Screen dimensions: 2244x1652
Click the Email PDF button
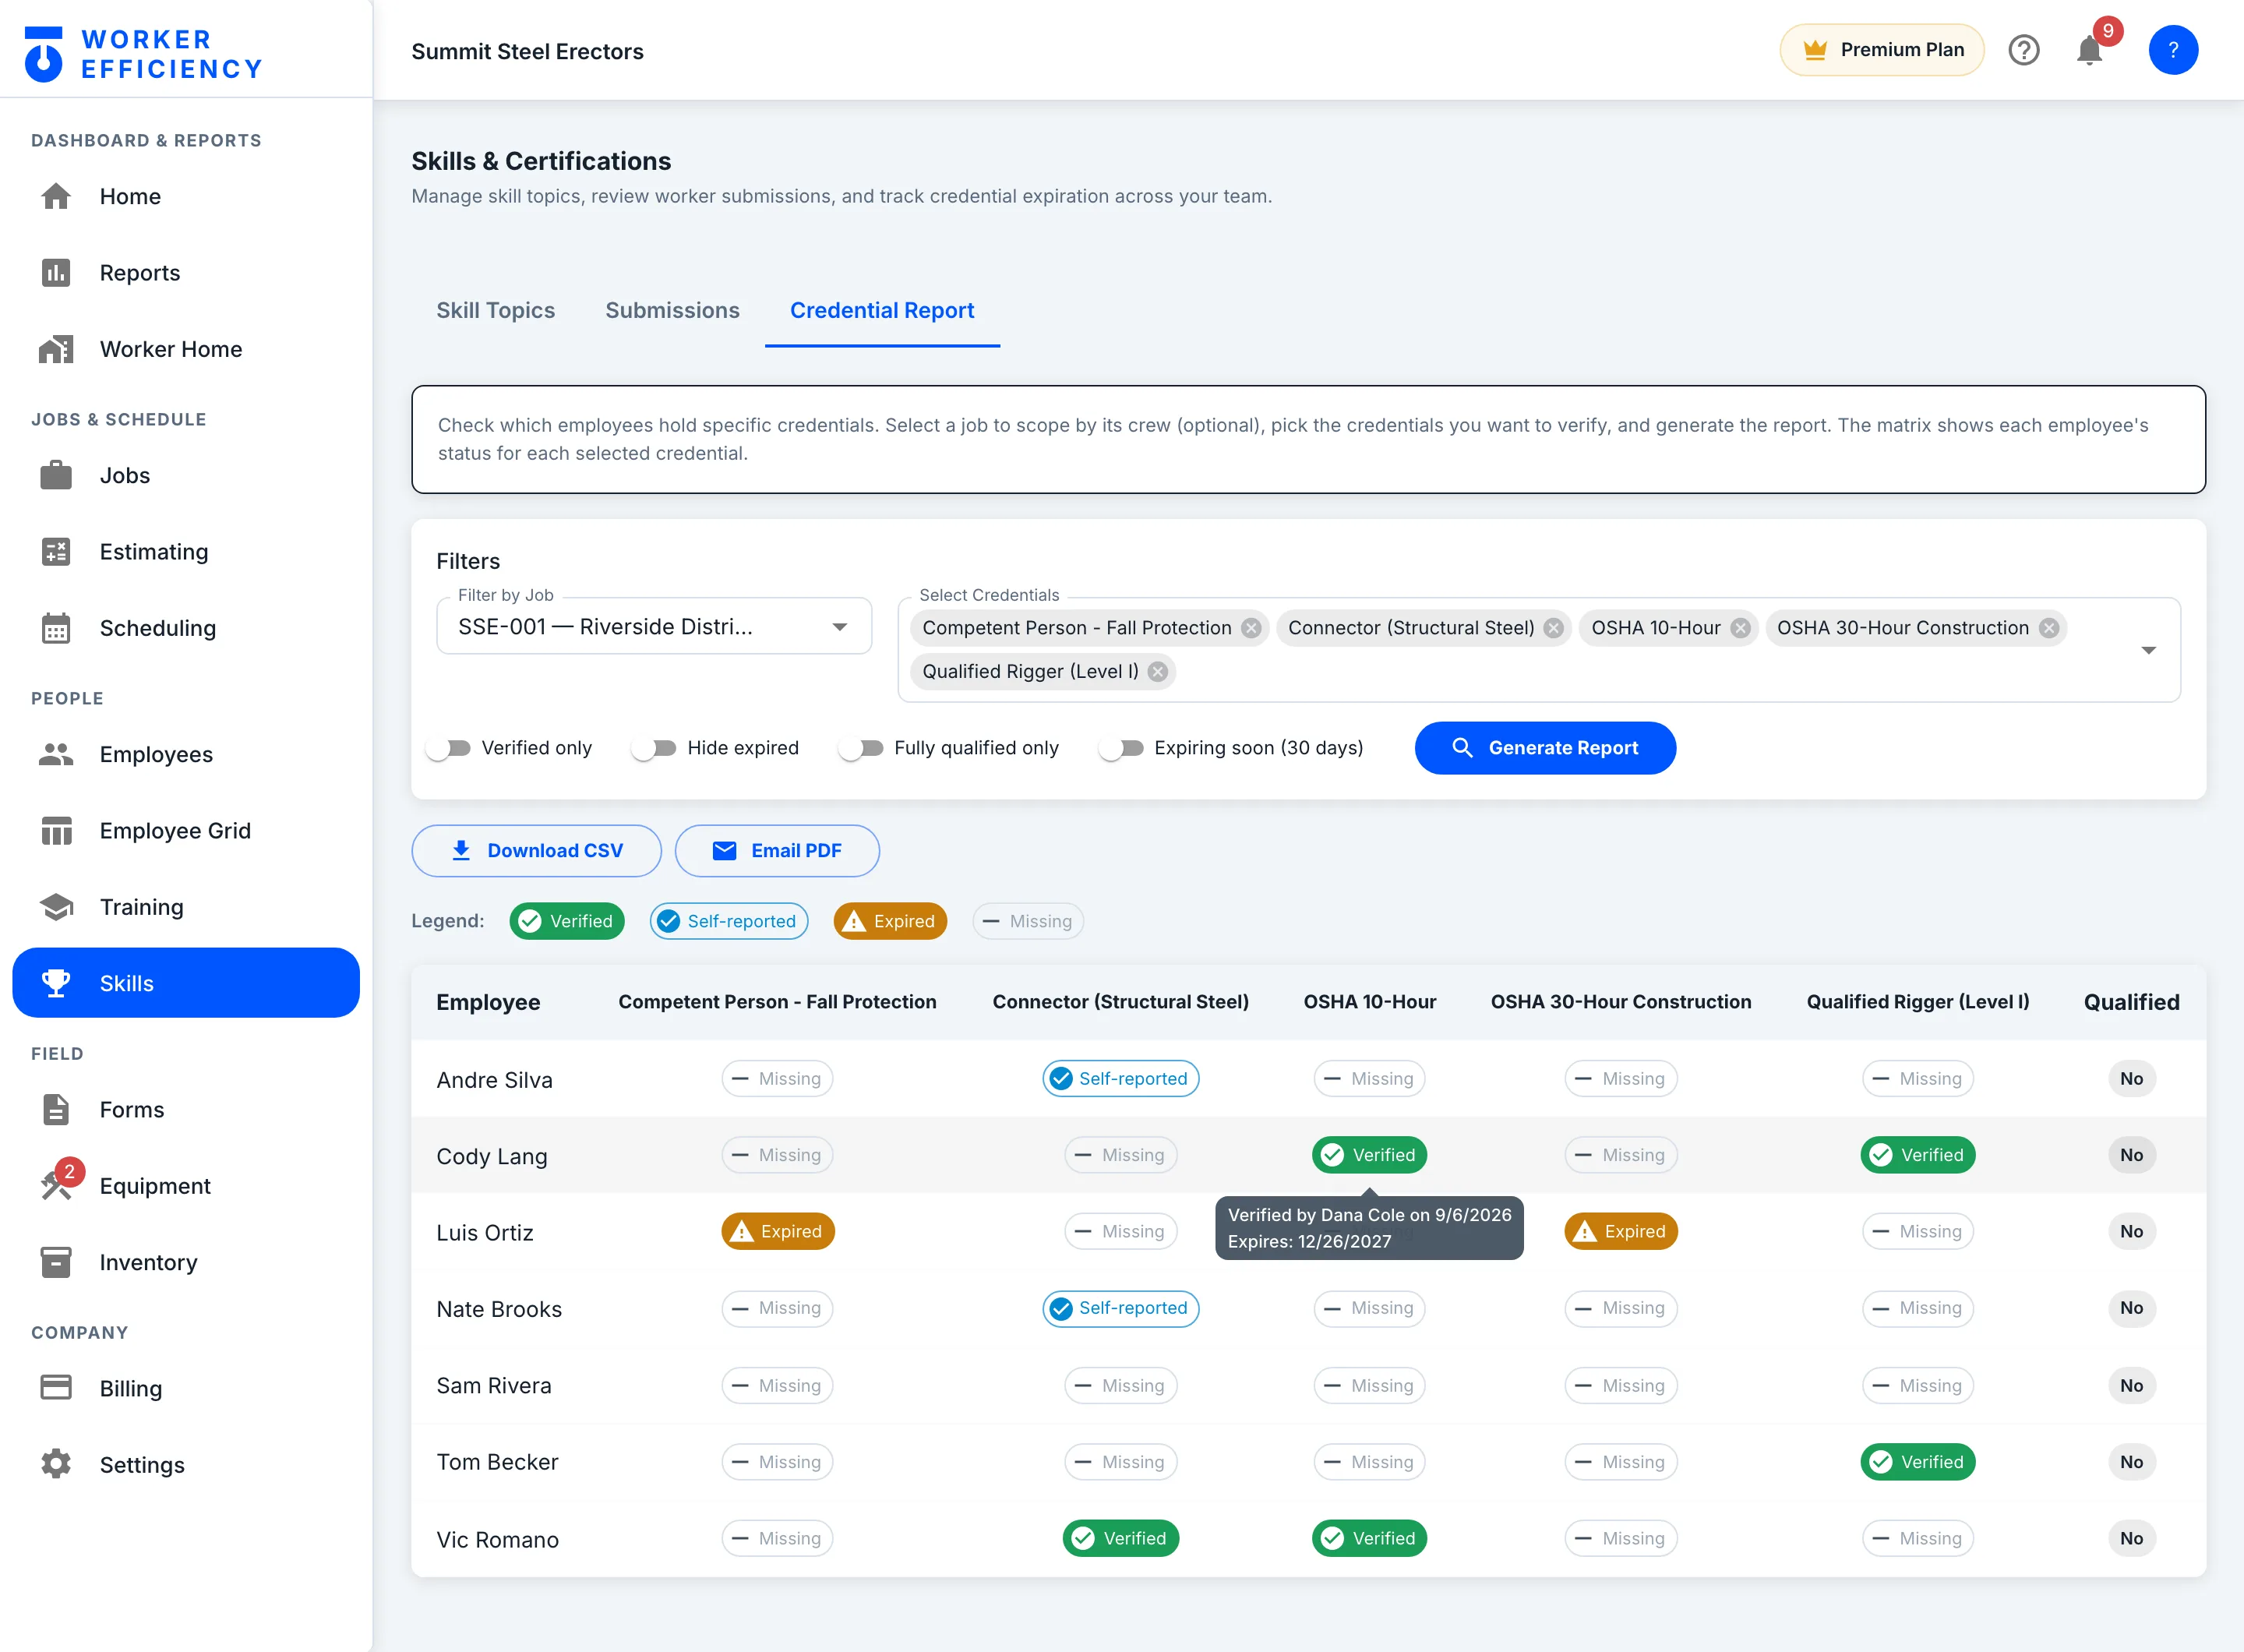[x=777, y=851]
